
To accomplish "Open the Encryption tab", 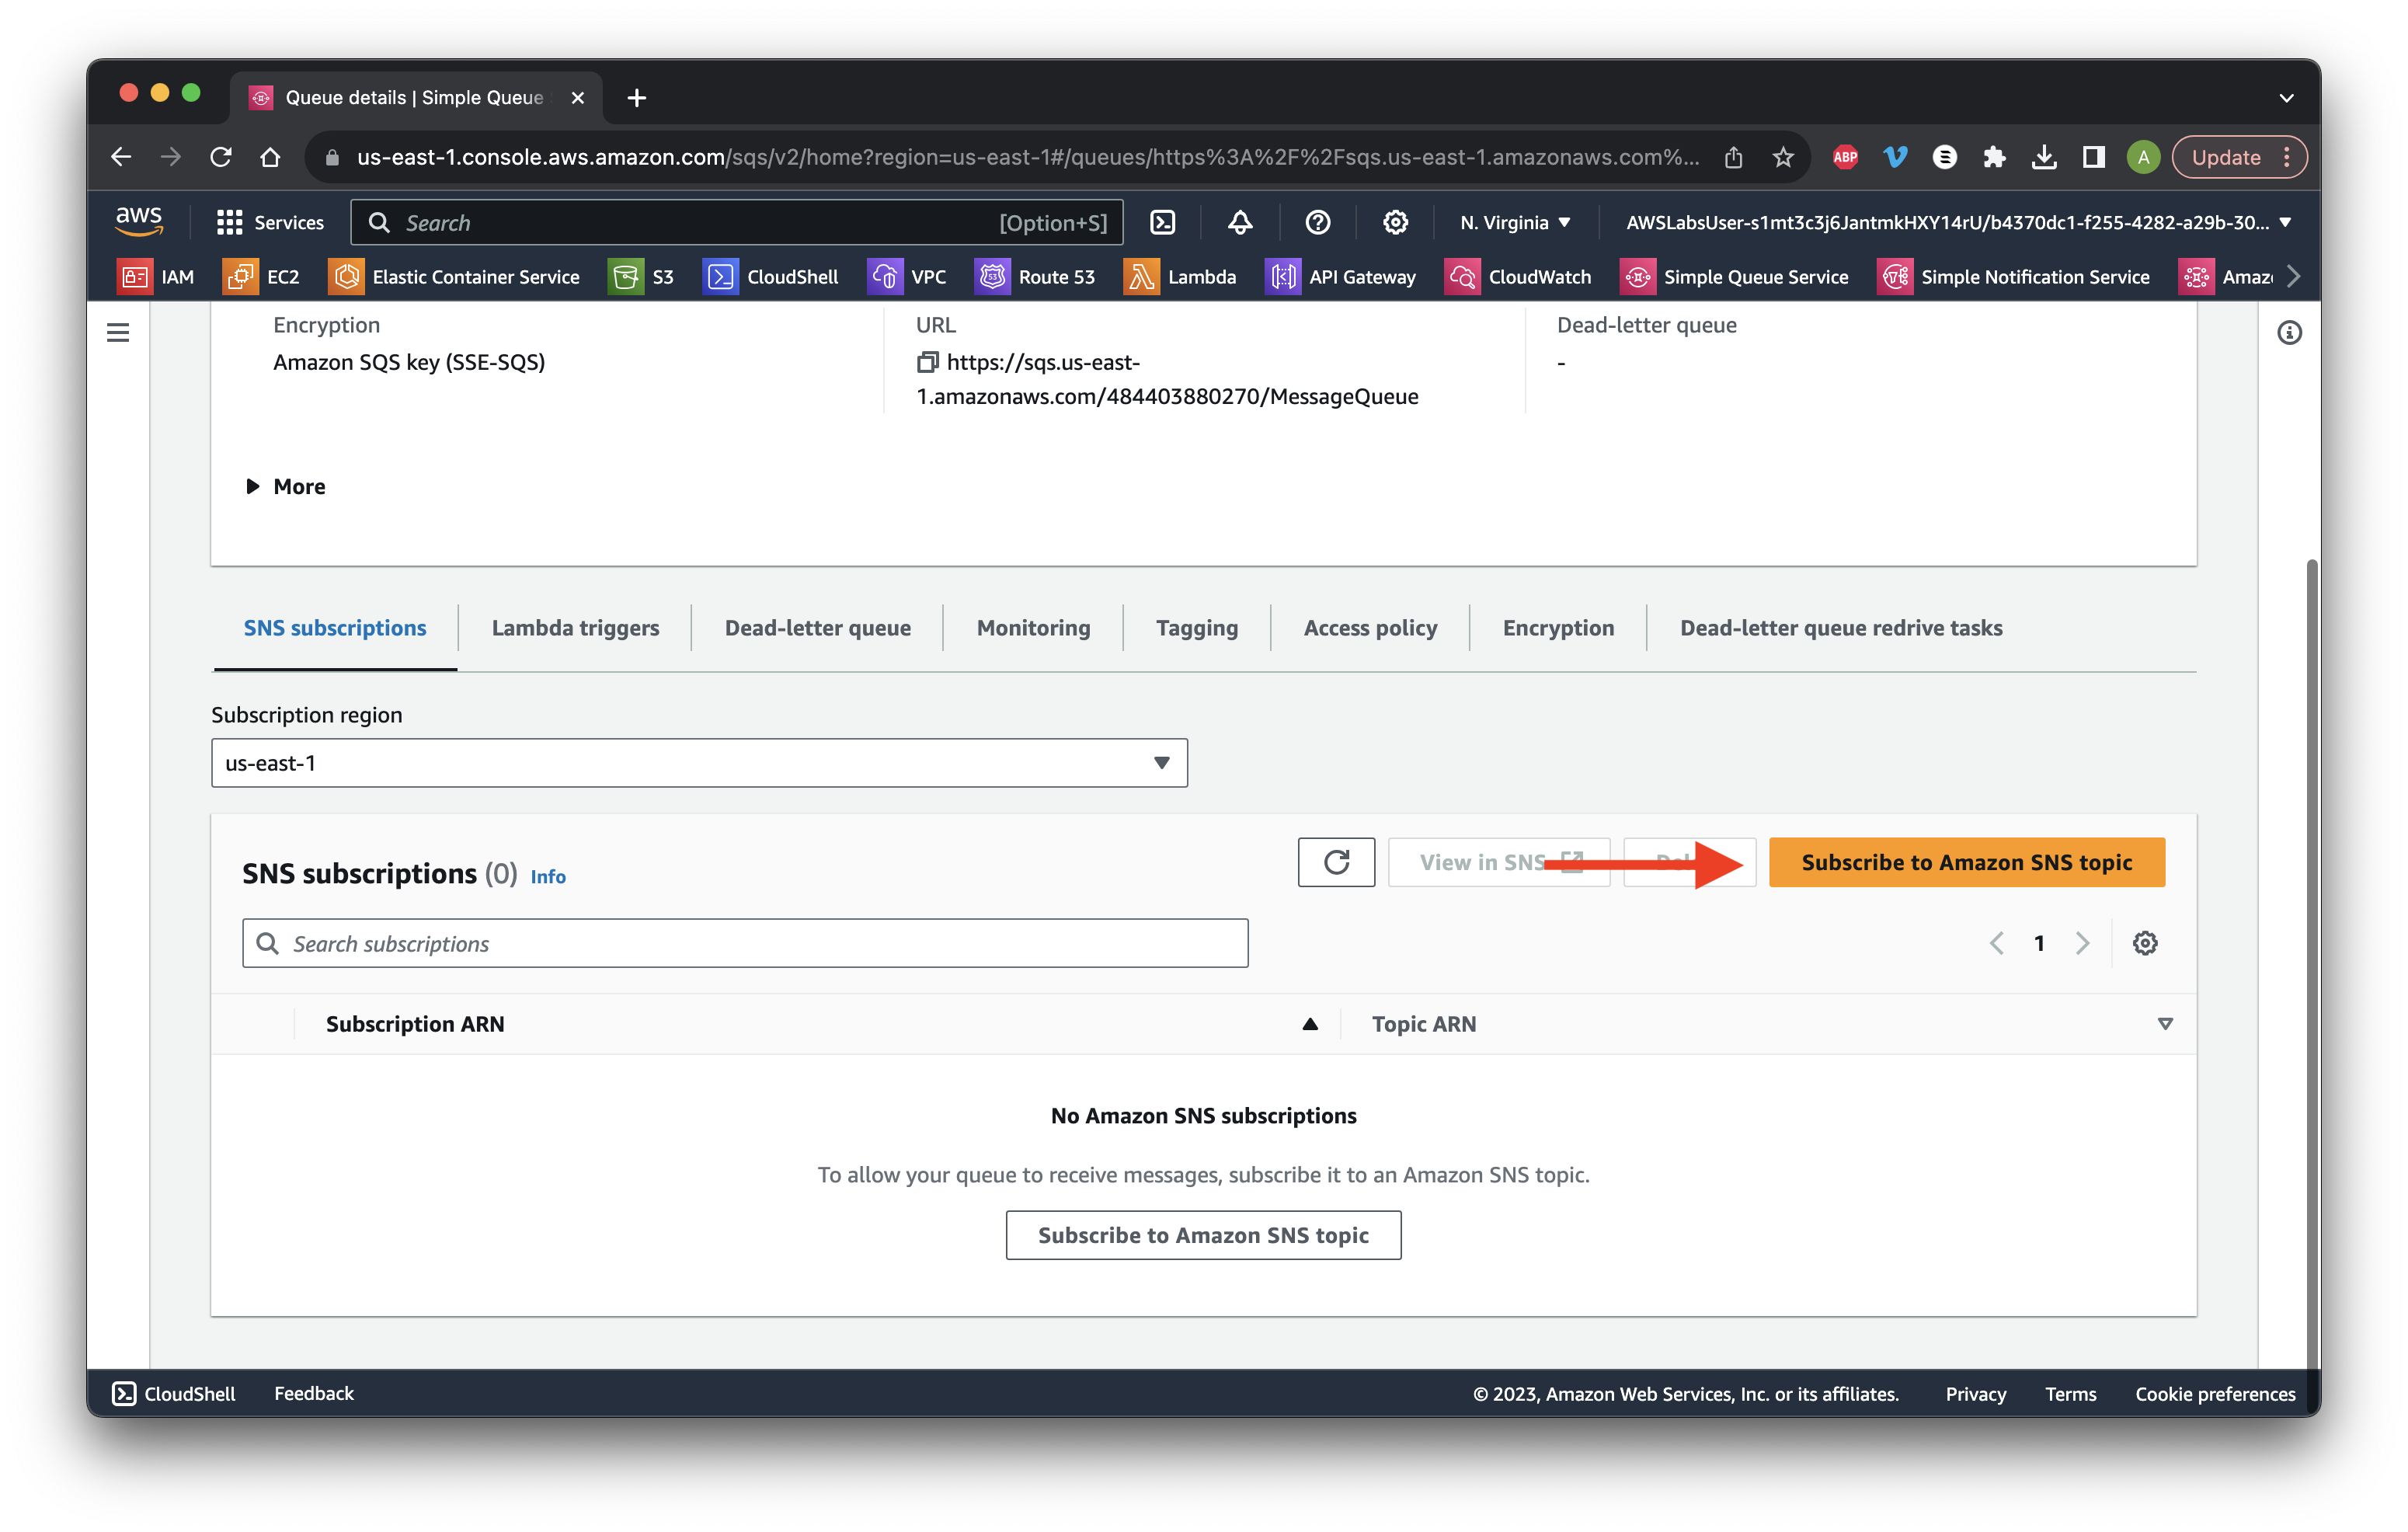I will 1558,628.
